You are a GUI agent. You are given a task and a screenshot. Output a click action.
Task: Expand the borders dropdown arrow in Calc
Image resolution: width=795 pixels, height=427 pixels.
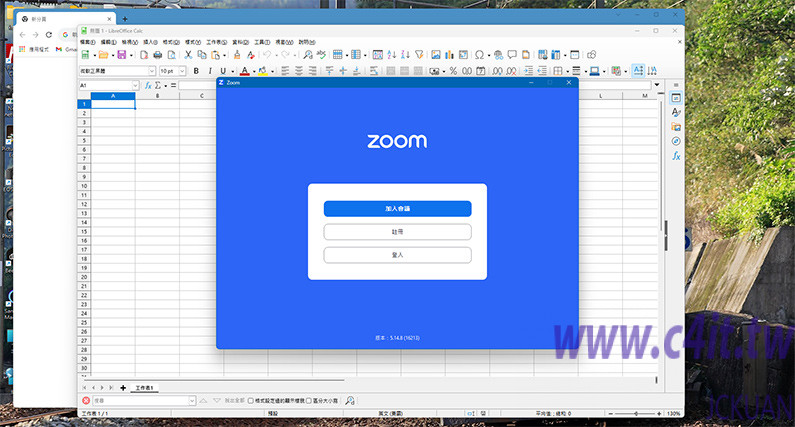(567, 72)
